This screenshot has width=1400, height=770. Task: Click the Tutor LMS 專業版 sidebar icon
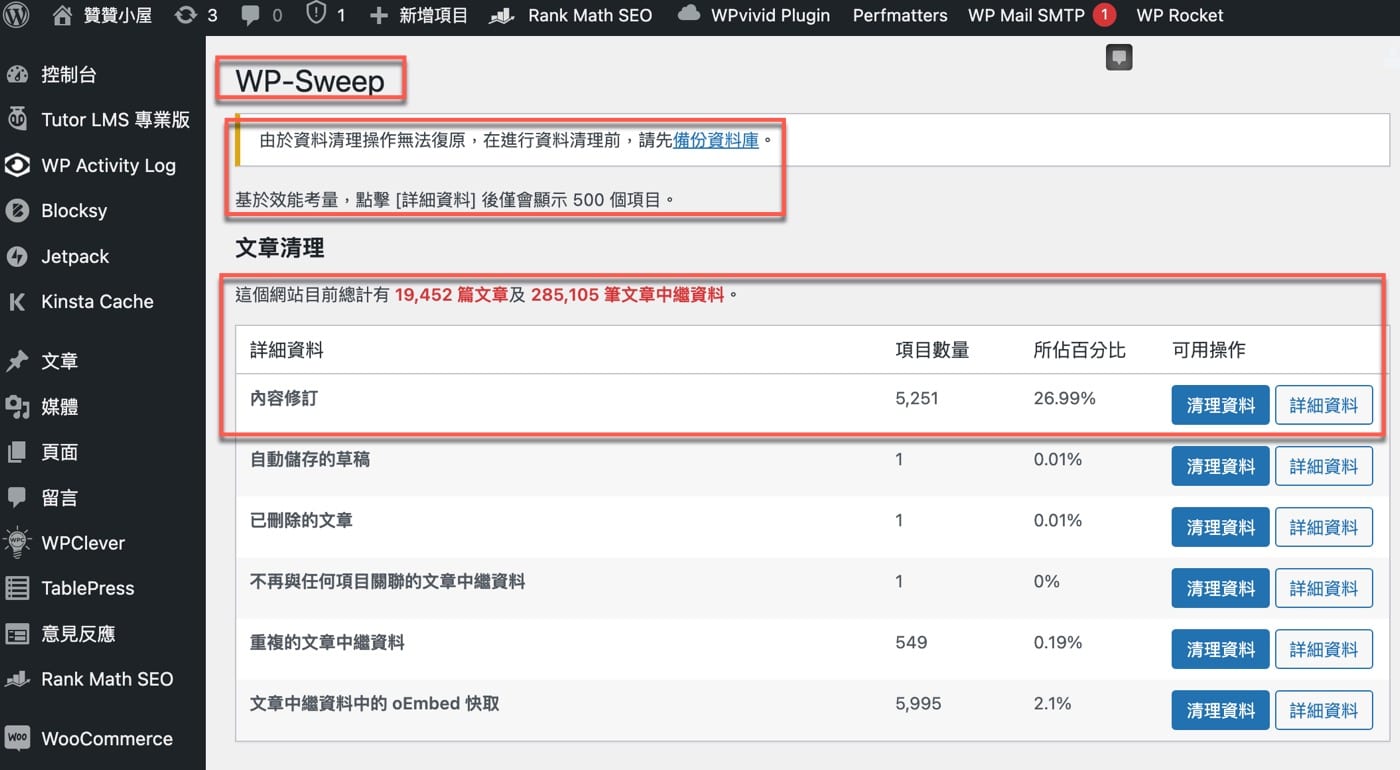(x=17, y=119)
